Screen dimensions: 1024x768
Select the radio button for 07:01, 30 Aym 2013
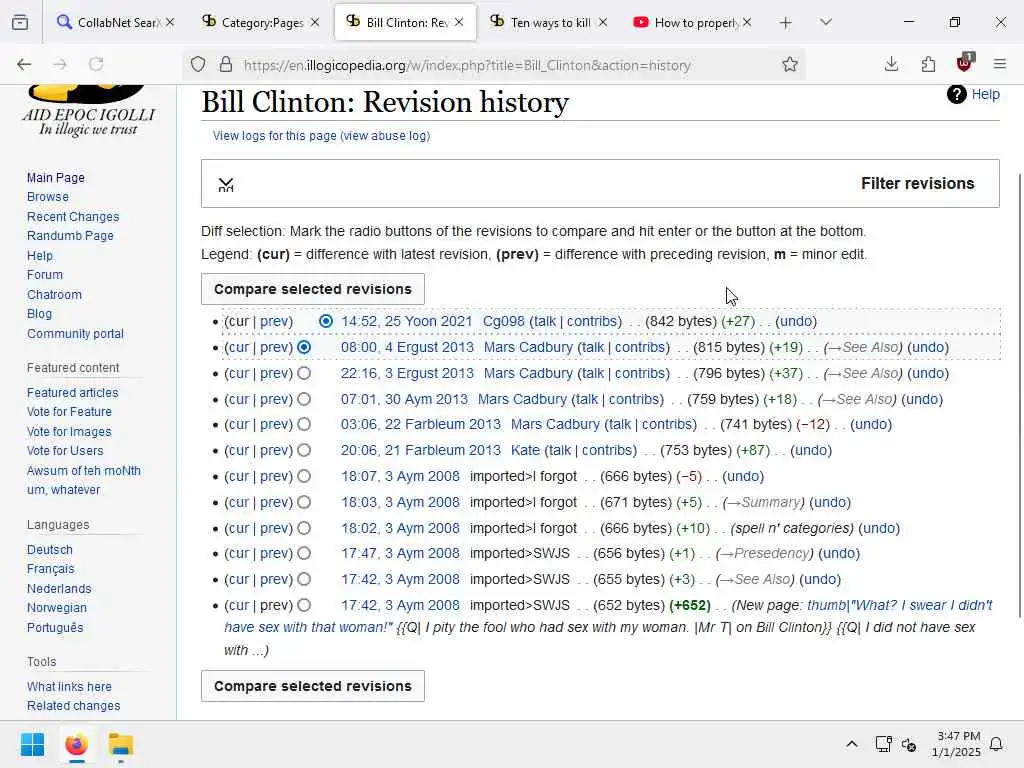click(x=304, y=399)
